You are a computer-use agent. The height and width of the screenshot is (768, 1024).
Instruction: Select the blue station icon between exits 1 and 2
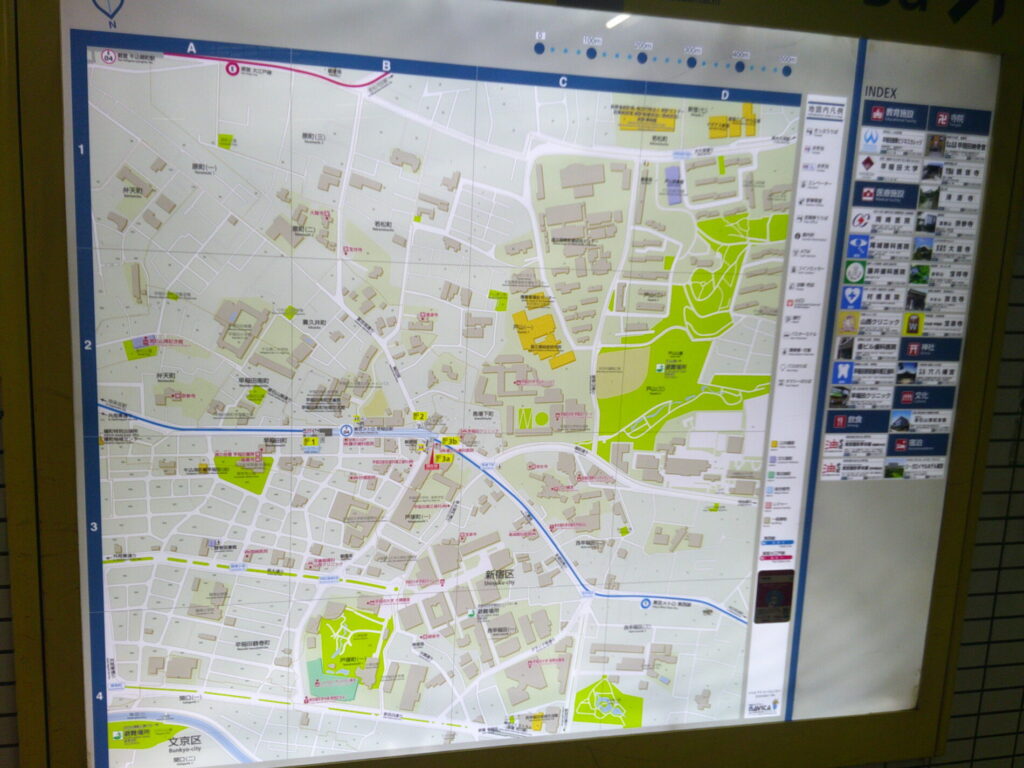(346, 431)
